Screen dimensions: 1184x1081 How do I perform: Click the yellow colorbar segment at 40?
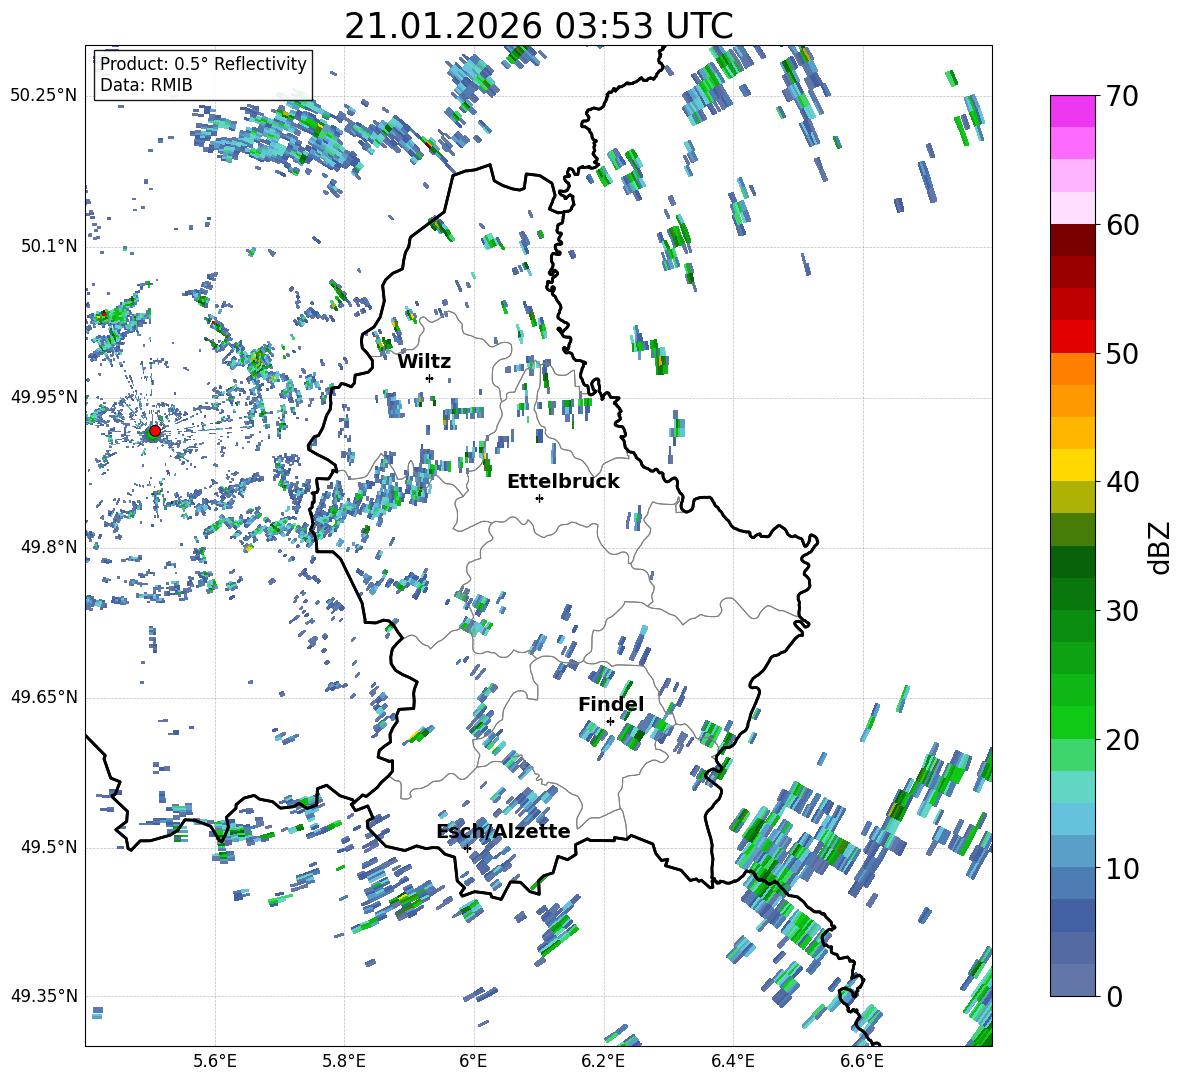click(x=1073, y=465)
